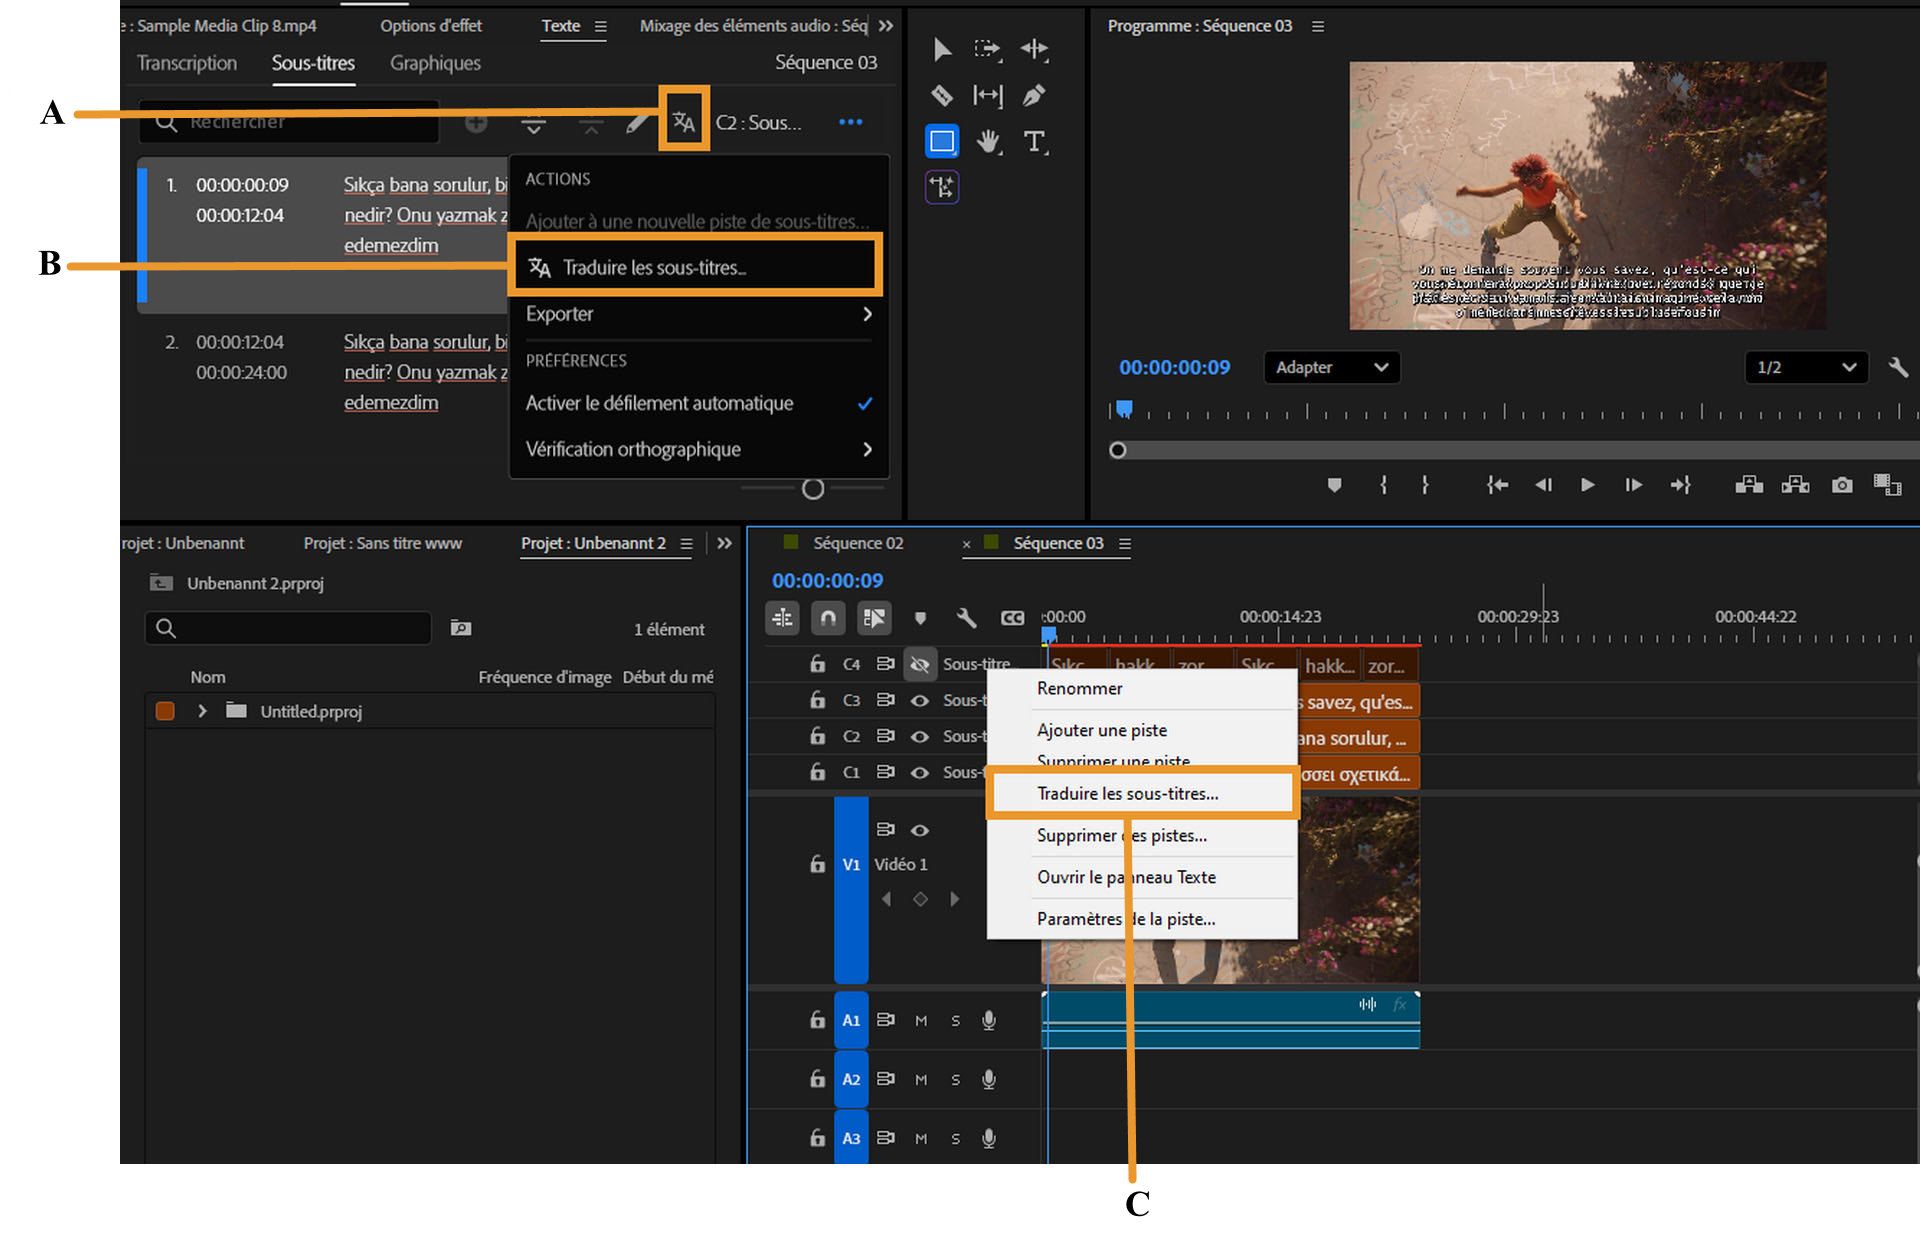
Task: Mute the A1 audio track
Action: click(x=919, y=1020)
